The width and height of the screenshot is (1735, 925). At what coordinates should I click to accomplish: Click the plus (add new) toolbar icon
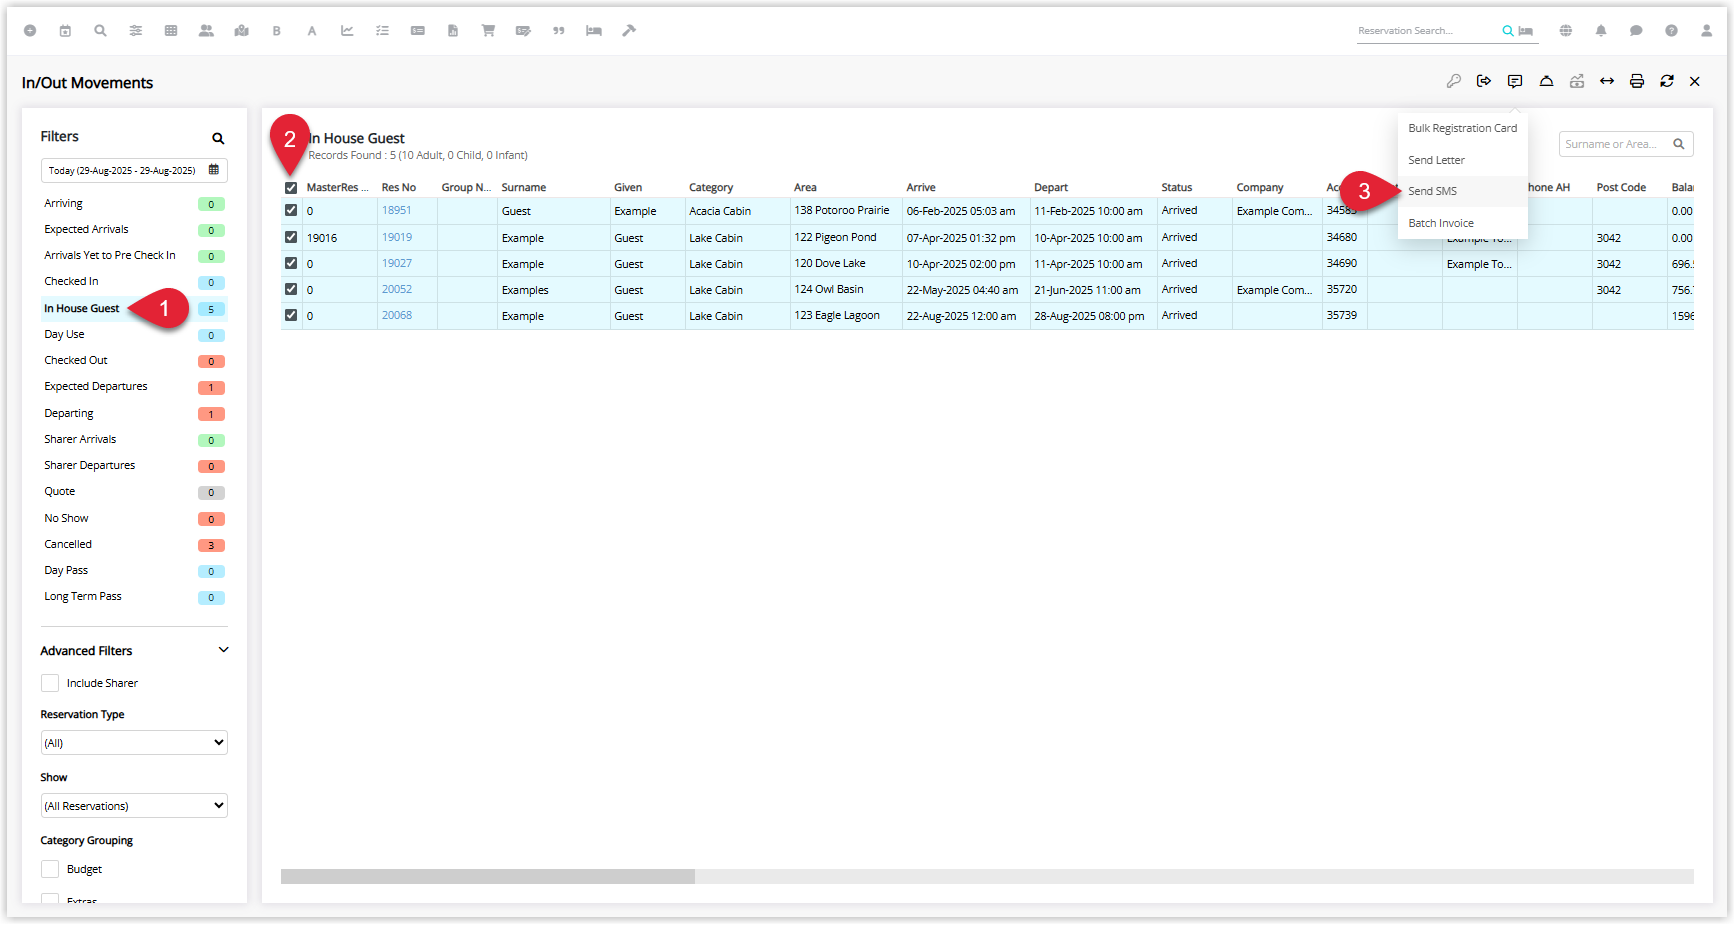tap(30, 31)
